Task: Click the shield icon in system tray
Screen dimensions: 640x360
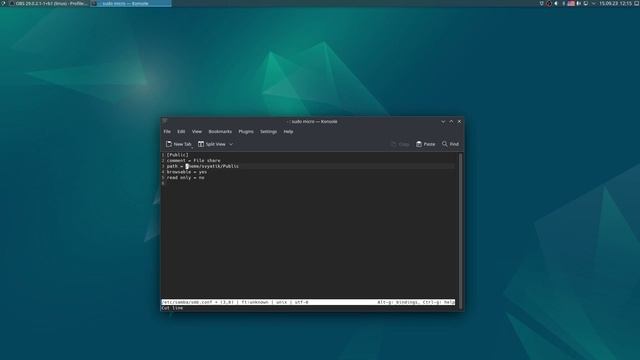Action: tap(542, 3)
